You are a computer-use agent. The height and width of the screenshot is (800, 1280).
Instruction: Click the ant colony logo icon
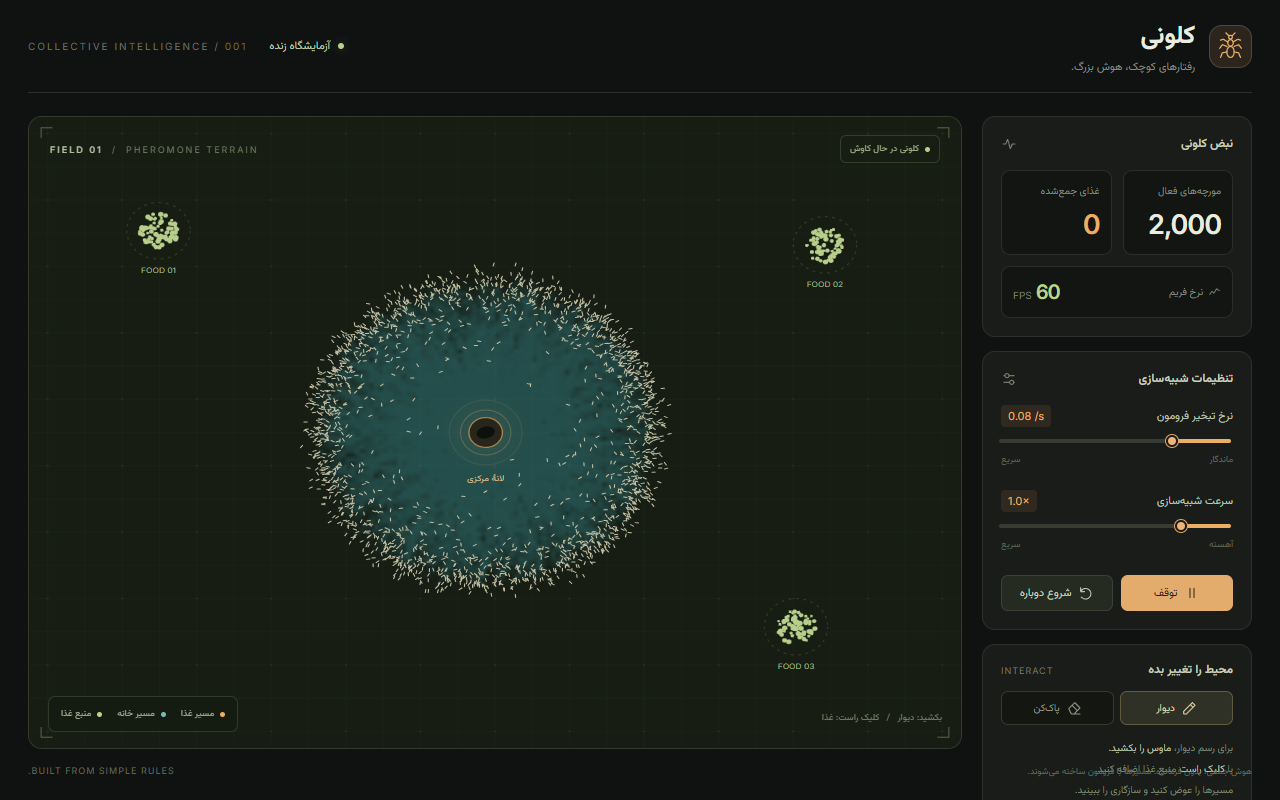[1230, 47]
